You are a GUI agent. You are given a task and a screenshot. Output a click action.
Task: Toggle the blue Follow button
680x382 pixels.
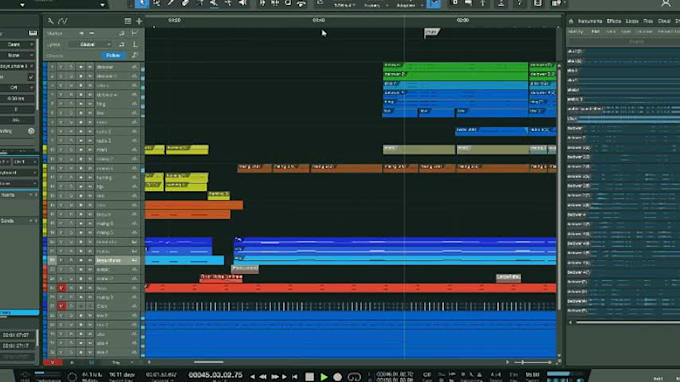pos(113,56)
